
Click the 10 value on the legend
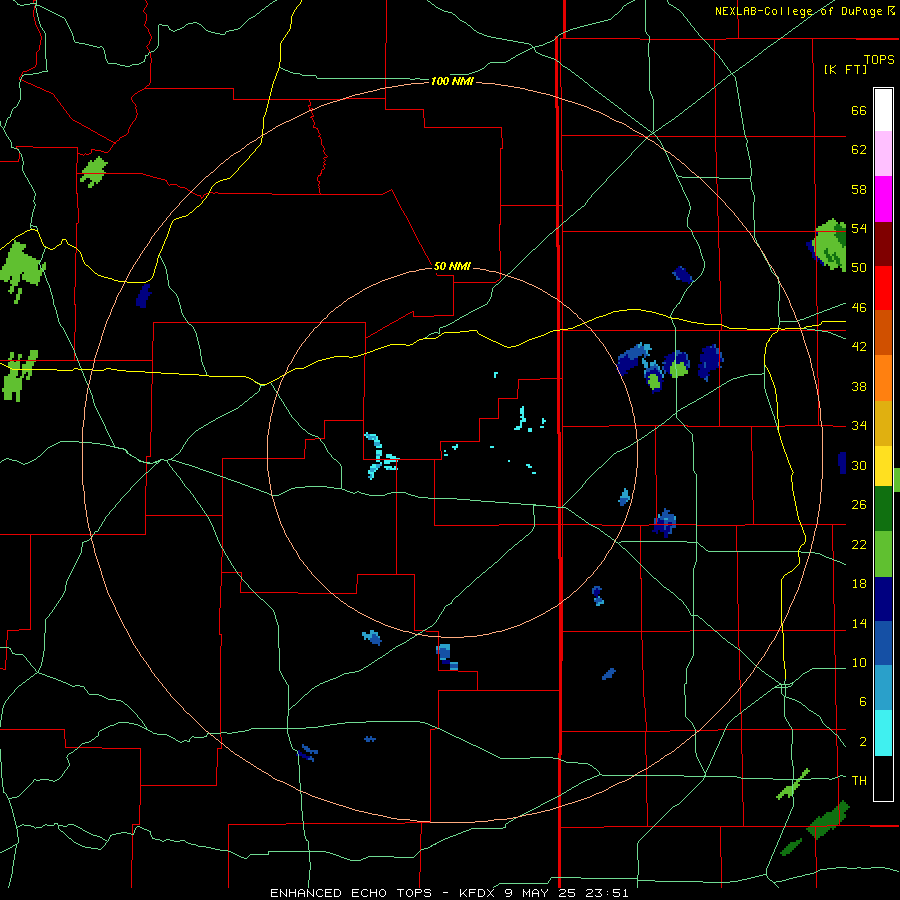[859, 663]
